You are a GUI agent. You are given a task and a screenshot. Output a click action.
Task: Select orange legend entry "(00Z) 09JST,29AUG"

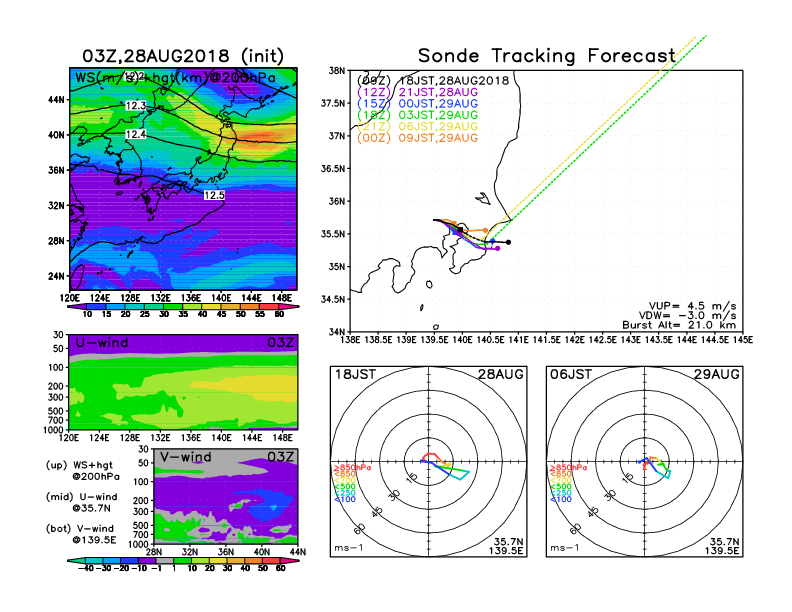click(417, 138)
